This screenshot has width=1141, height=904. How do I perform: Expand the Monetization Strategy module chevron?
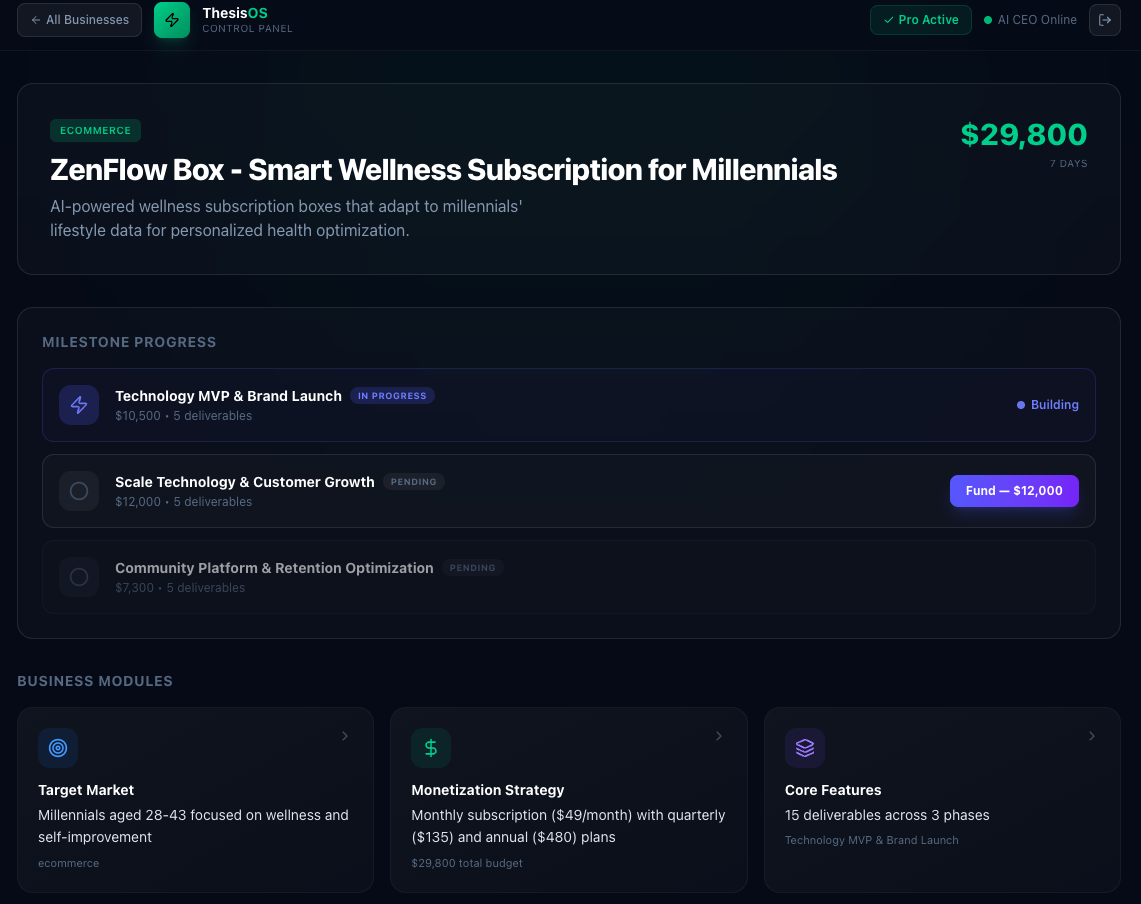coord(718,736)
